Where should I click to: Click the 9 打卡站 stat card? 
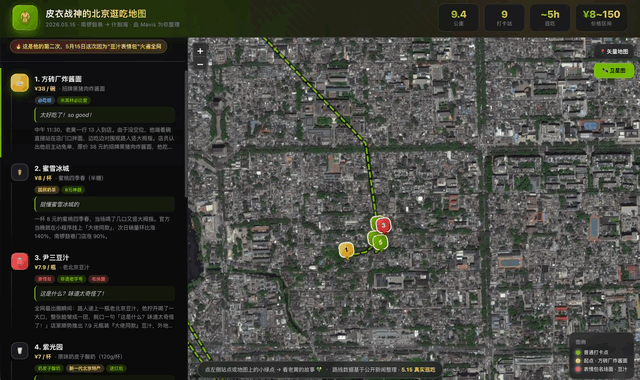[504, 18]
